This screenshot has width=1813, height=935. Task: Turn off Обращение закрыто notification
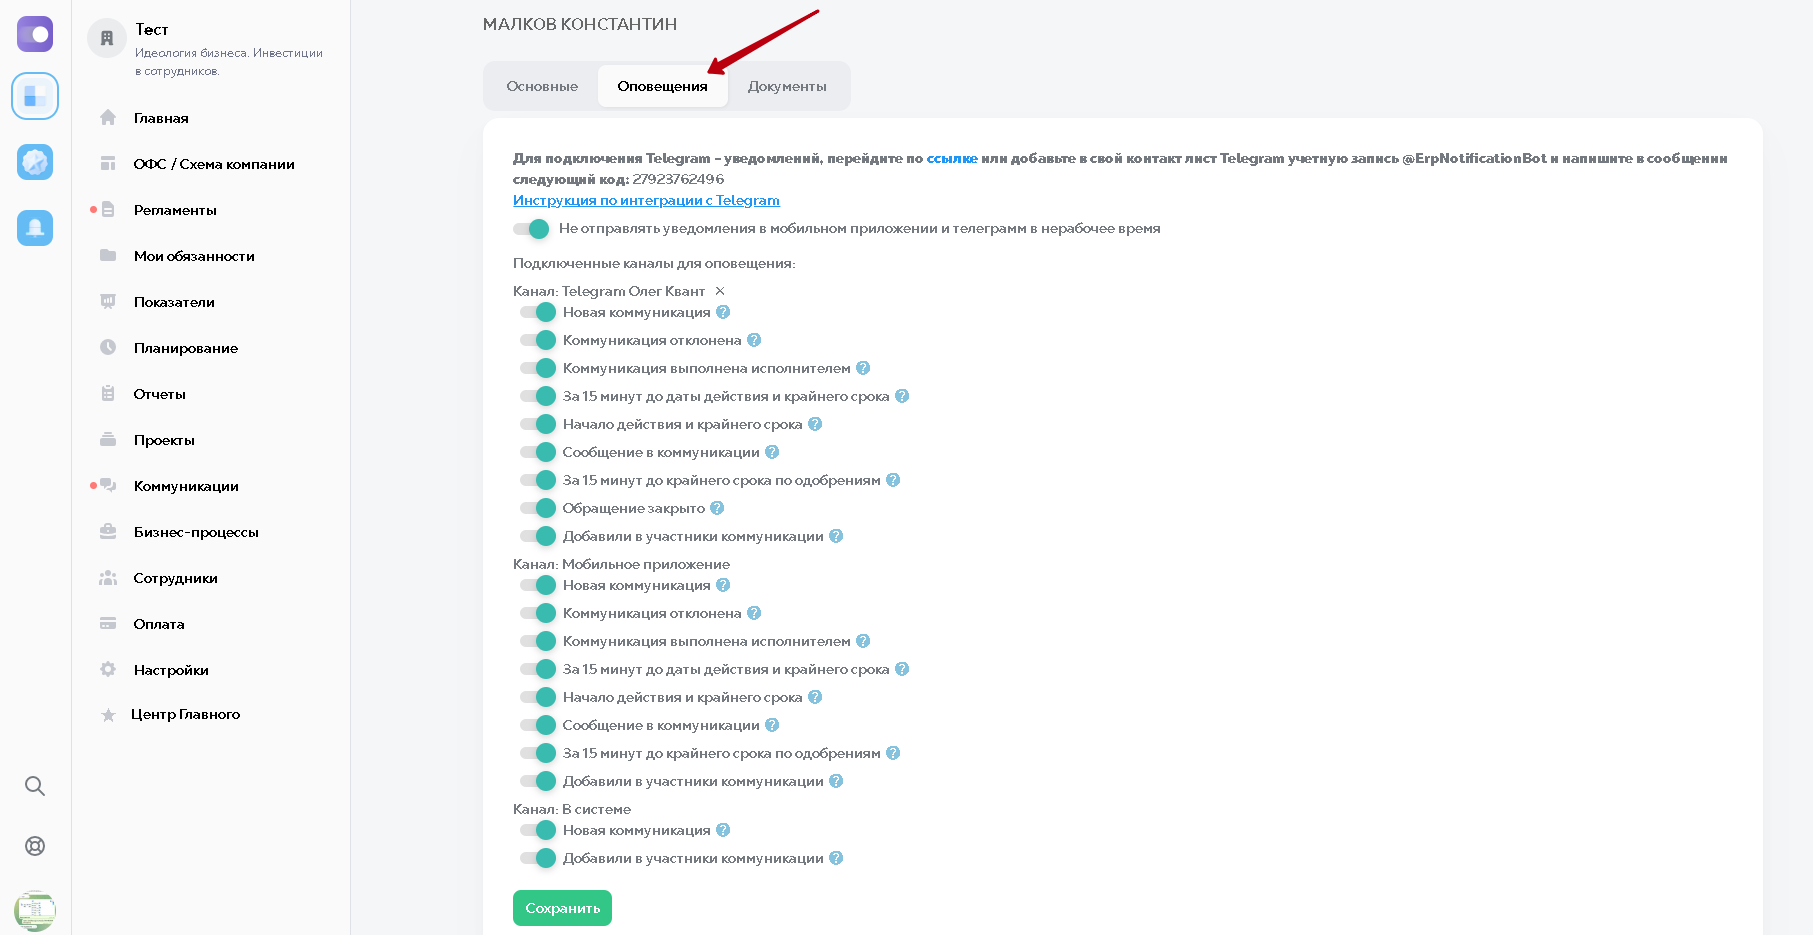(x=538, y=508)
